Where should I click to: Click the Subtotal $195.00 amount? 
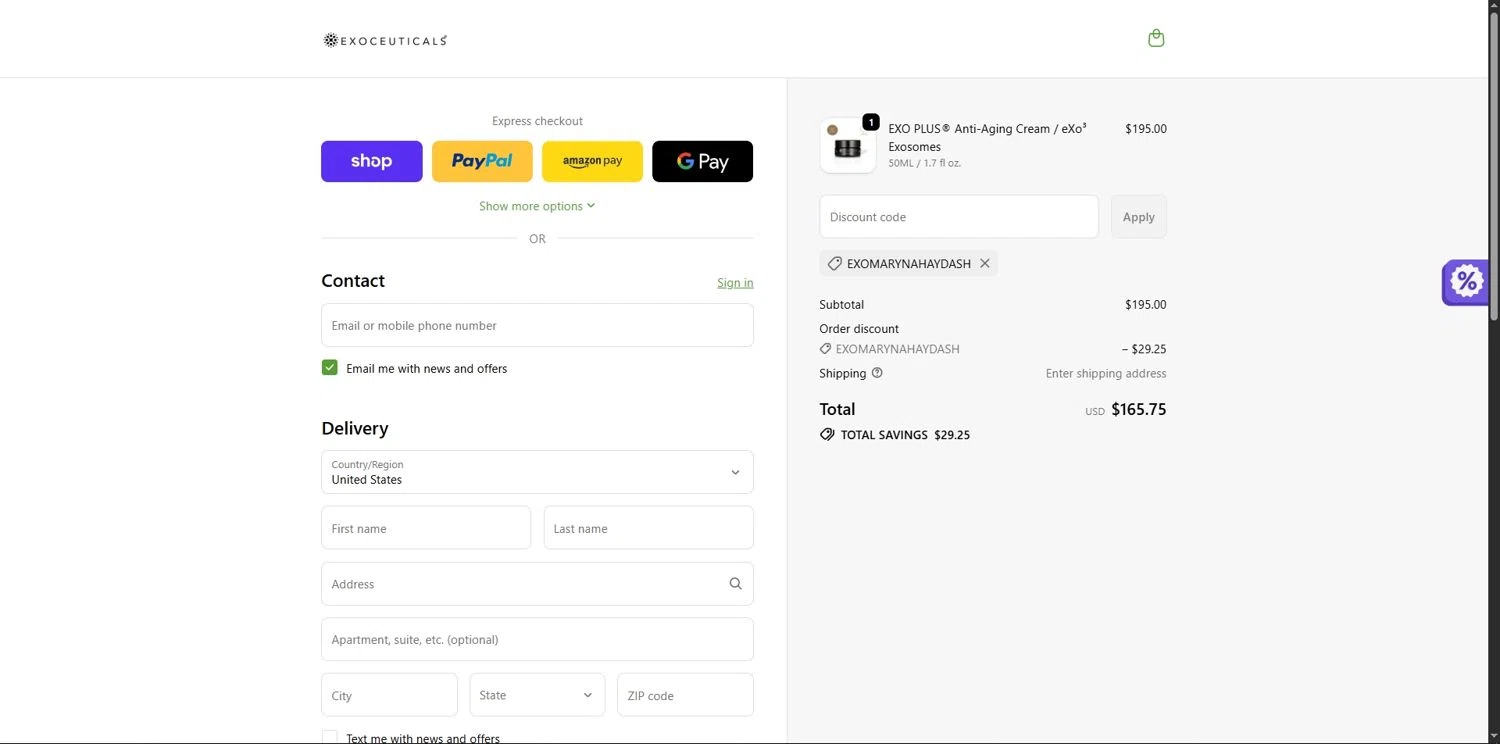point(1146,305)
